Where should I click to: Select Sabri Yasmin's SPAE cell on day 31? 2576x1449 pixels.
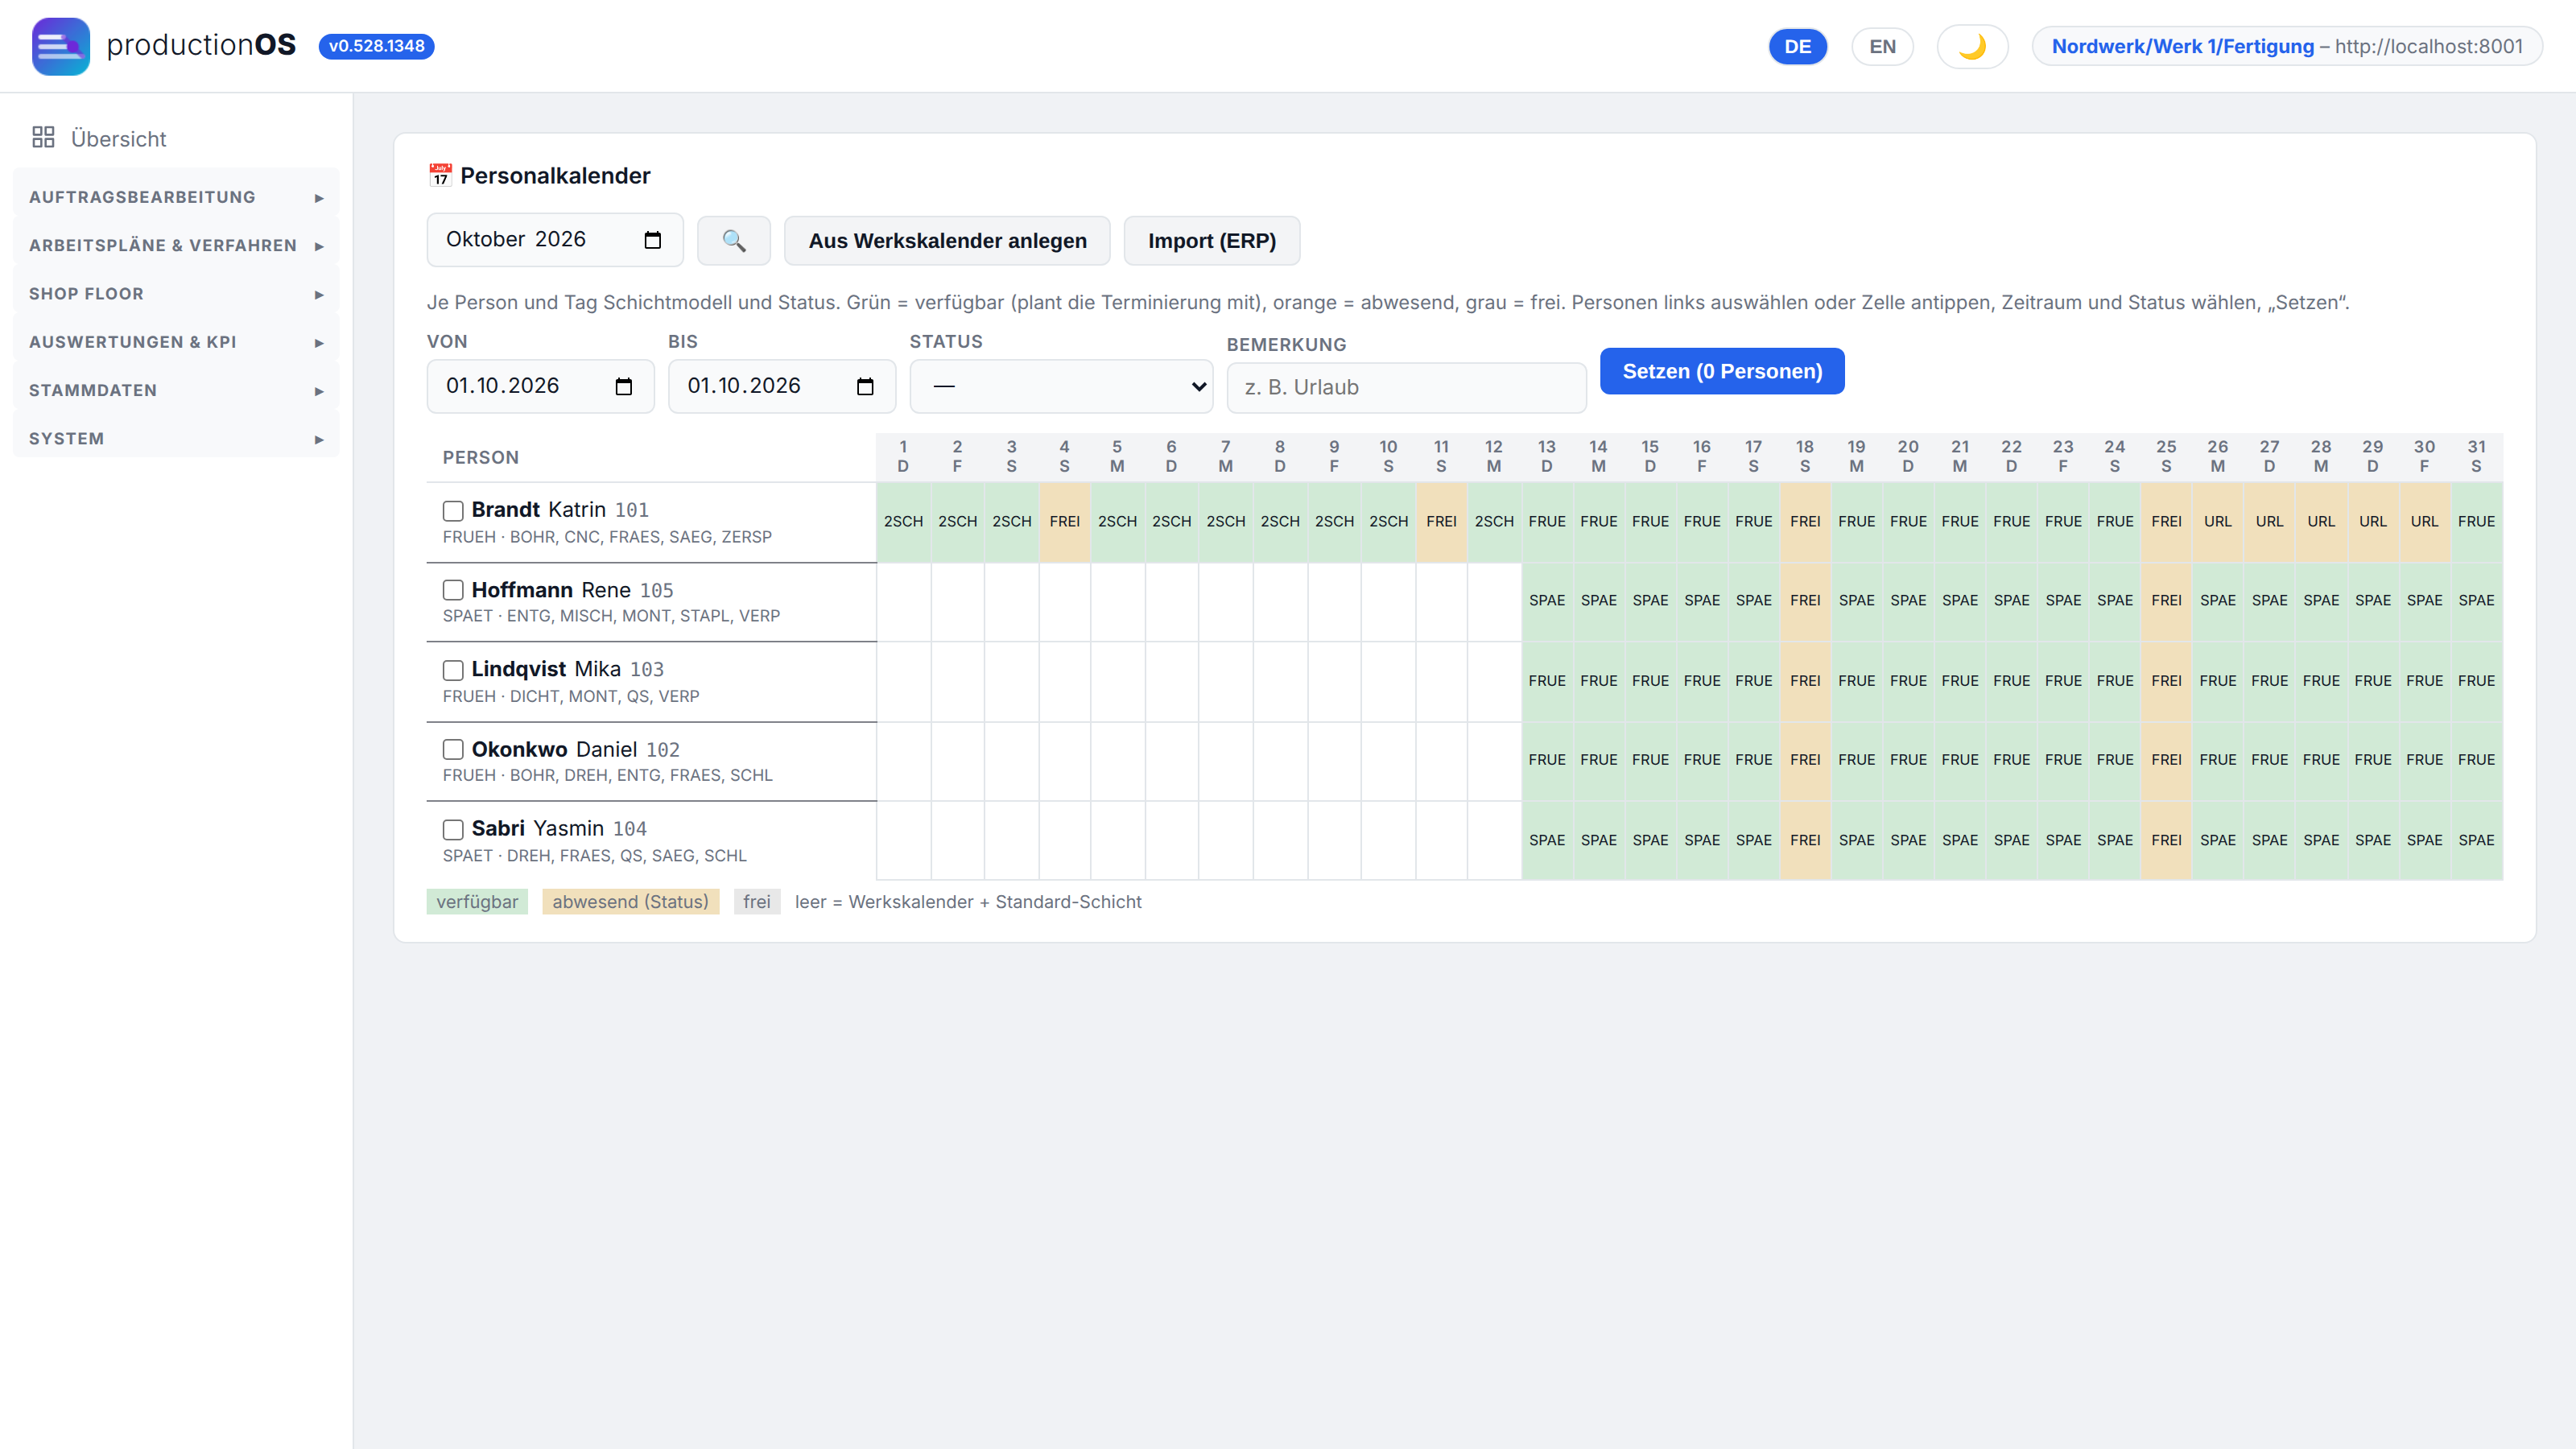[2476, 840]
